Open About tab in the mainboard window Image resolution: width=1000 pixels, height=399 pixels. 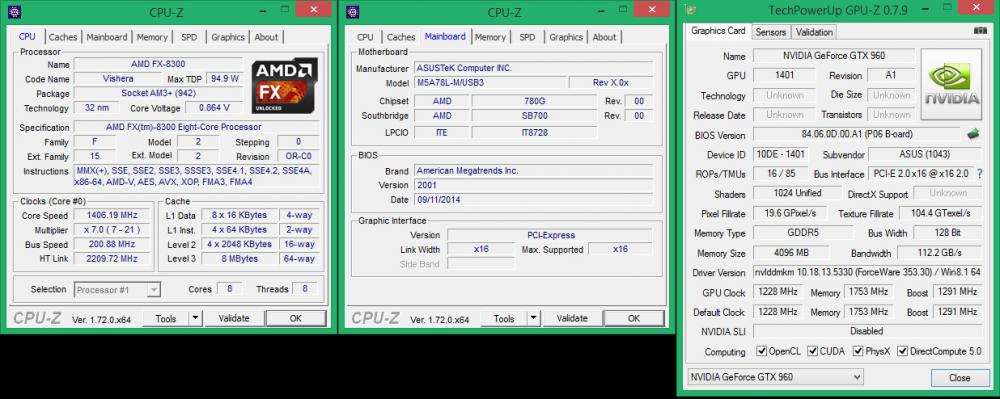[x=604, y=37]
